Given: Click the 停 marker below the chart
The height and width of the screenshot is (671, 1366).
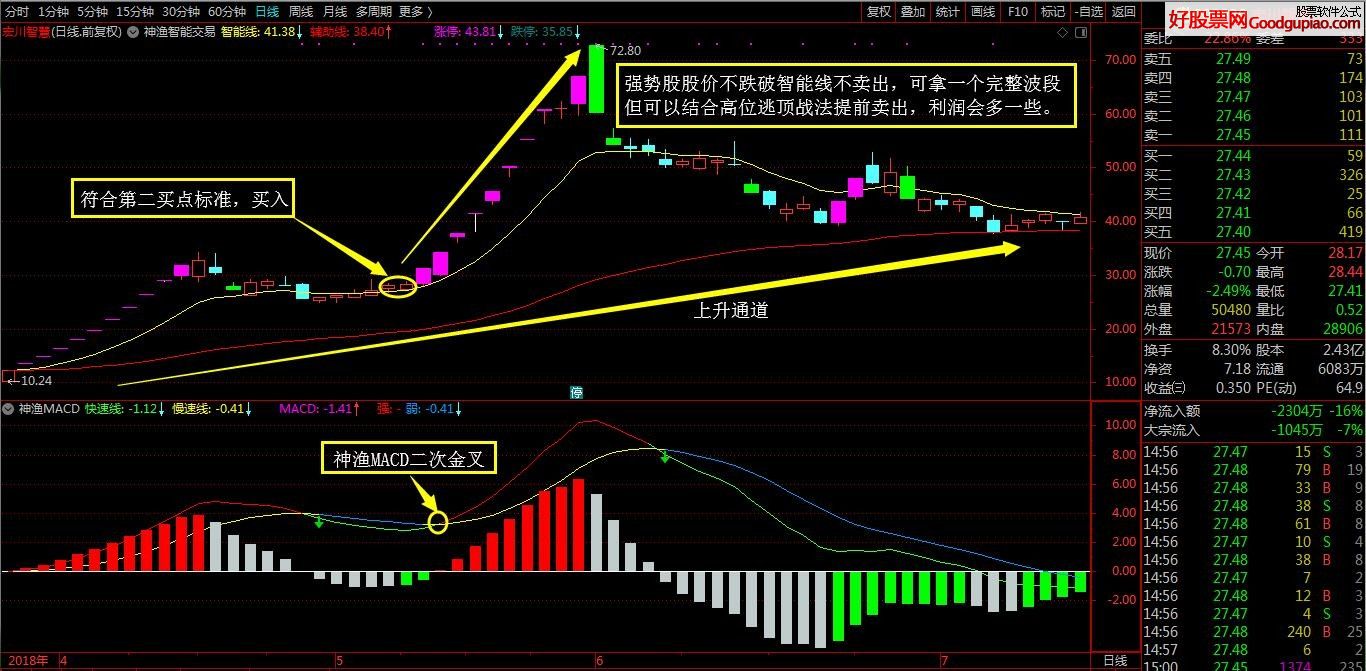Looking at the screenshot, I should coord(577,392).
